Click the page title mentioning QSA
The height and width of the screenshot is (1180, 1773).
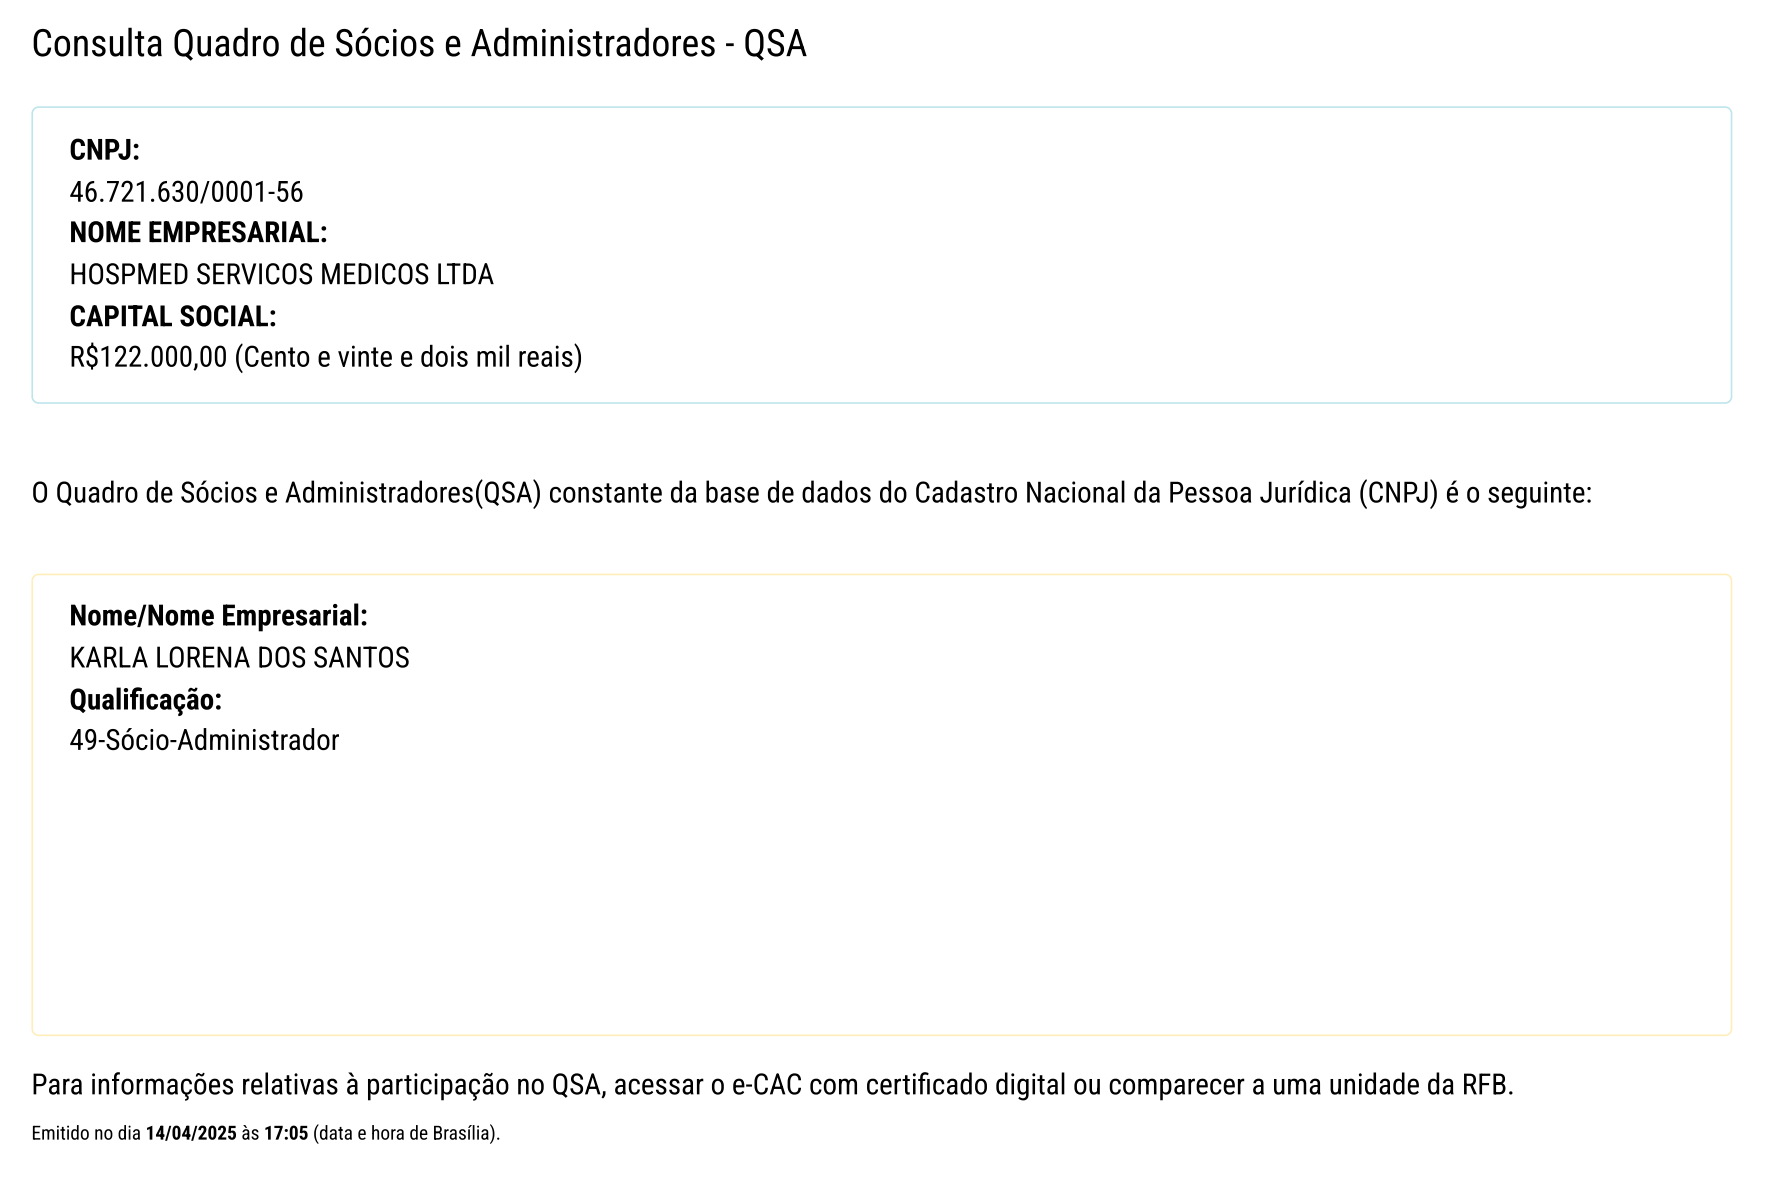click(418, 45)
